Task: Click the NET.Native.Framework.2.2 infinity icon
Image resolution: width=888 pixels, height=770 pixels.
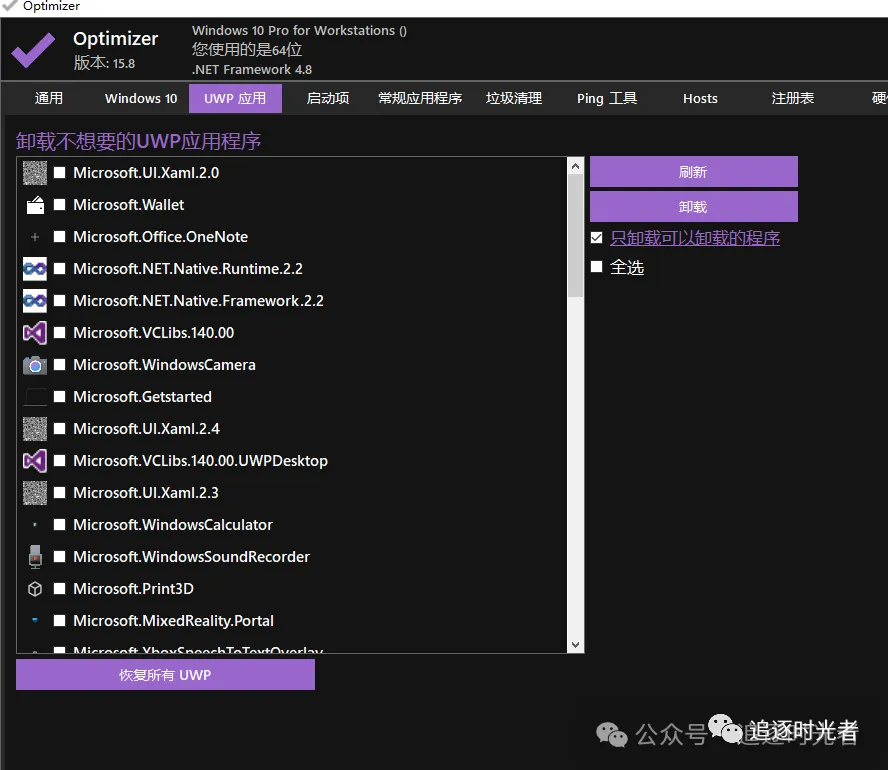Action: (x=35, y=301)
